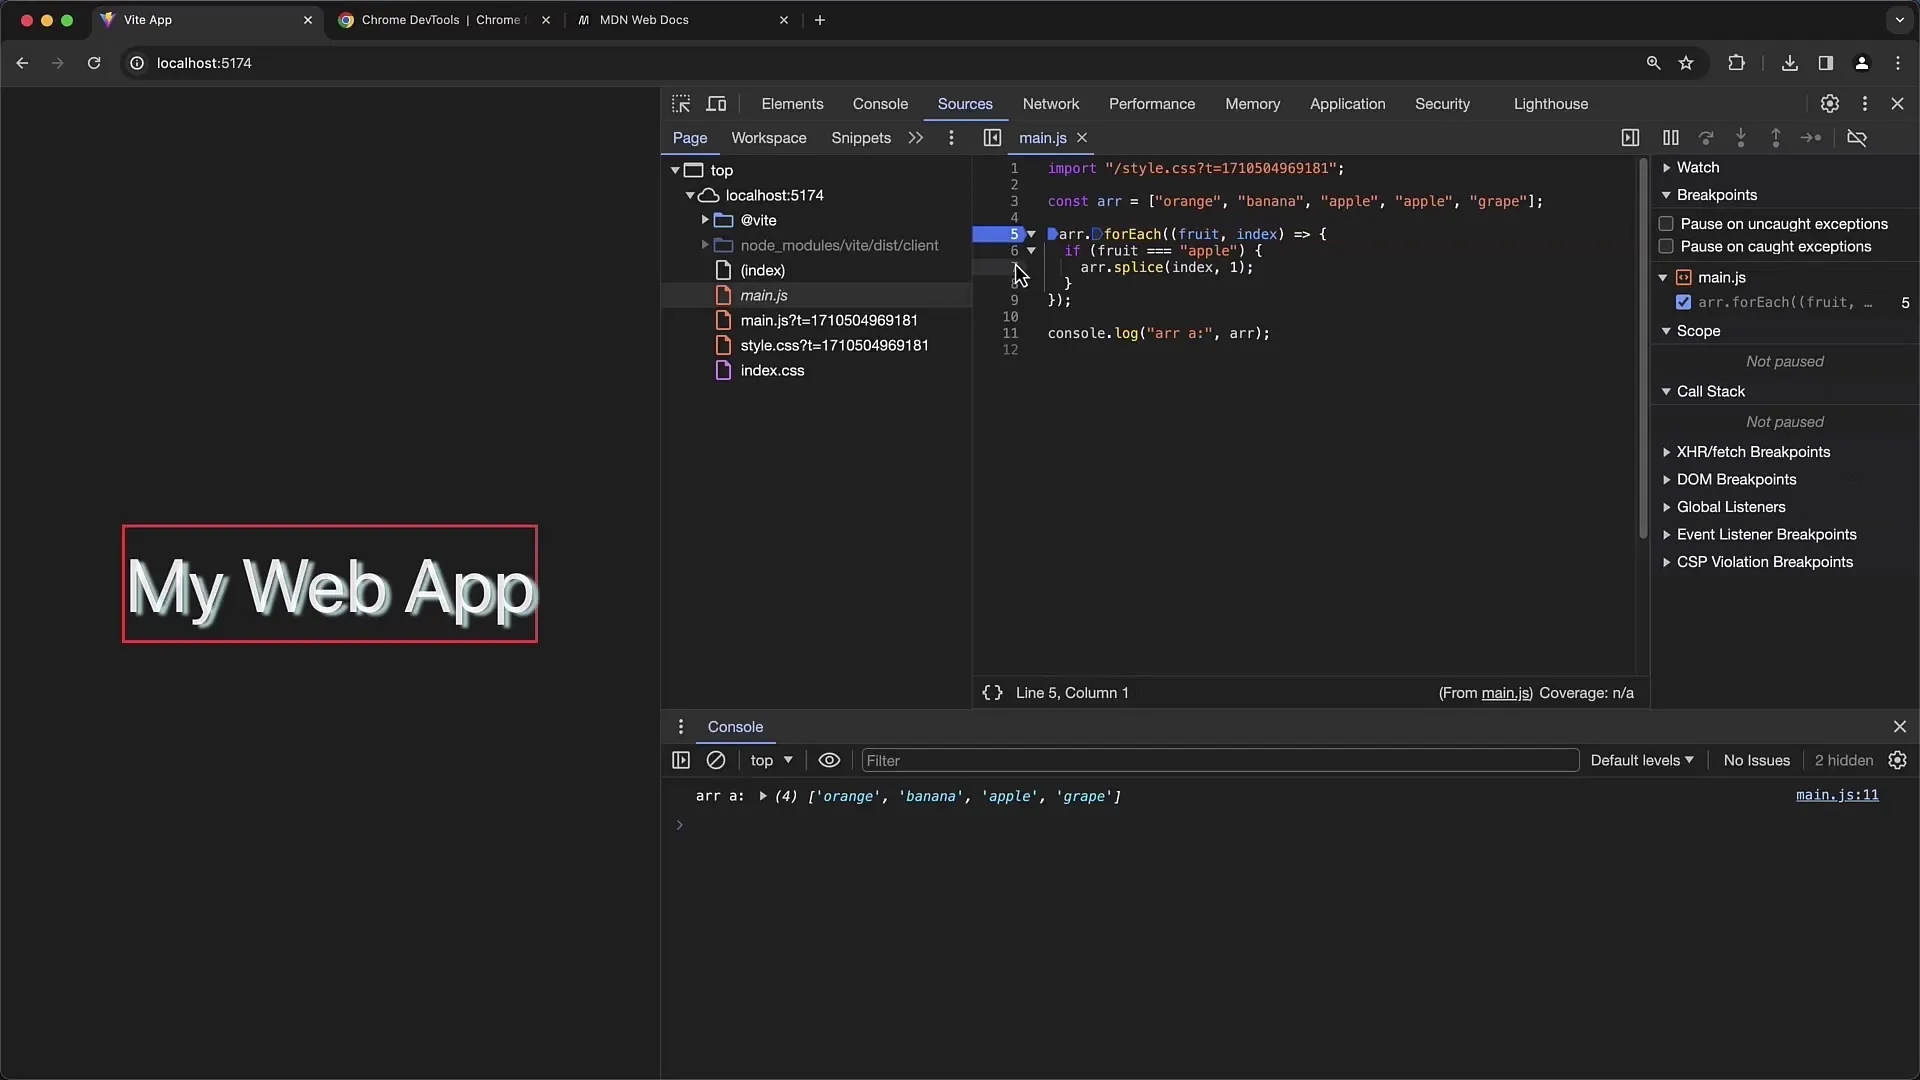Toggle device toolbar icon
1920x1080 pixels.
pos(716,104)
